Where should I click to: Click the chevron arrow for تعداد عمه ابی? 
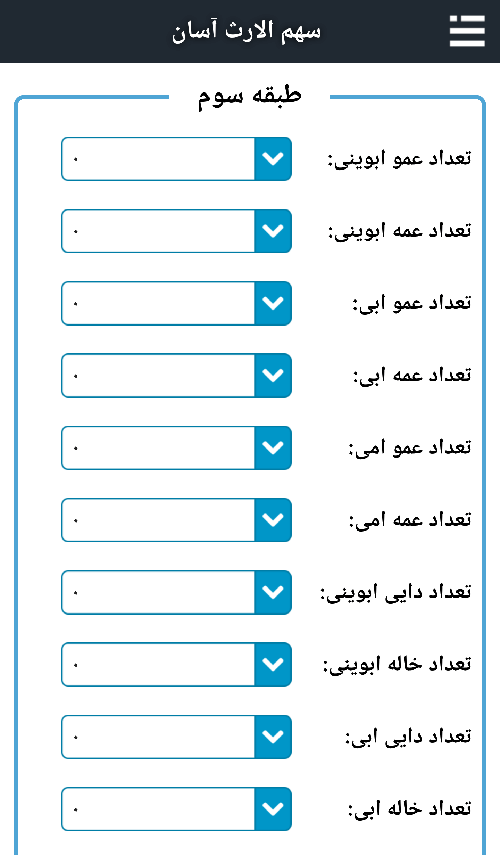pos(273,375)
